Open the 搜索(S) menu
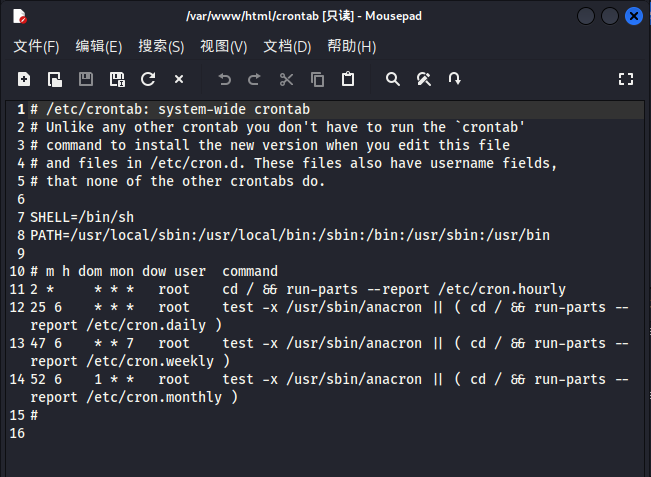The image size is (651, 477). [x=161, y=46]
